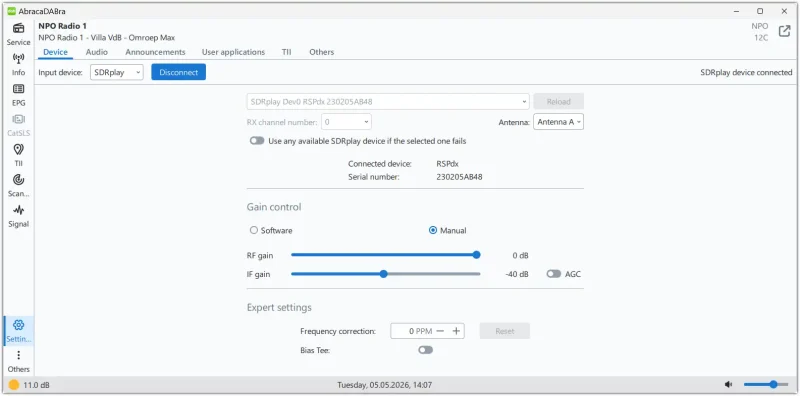This screenshot has height=396, width=800.
Task: Click the Connected device RSPdx value
Action: 447,164
